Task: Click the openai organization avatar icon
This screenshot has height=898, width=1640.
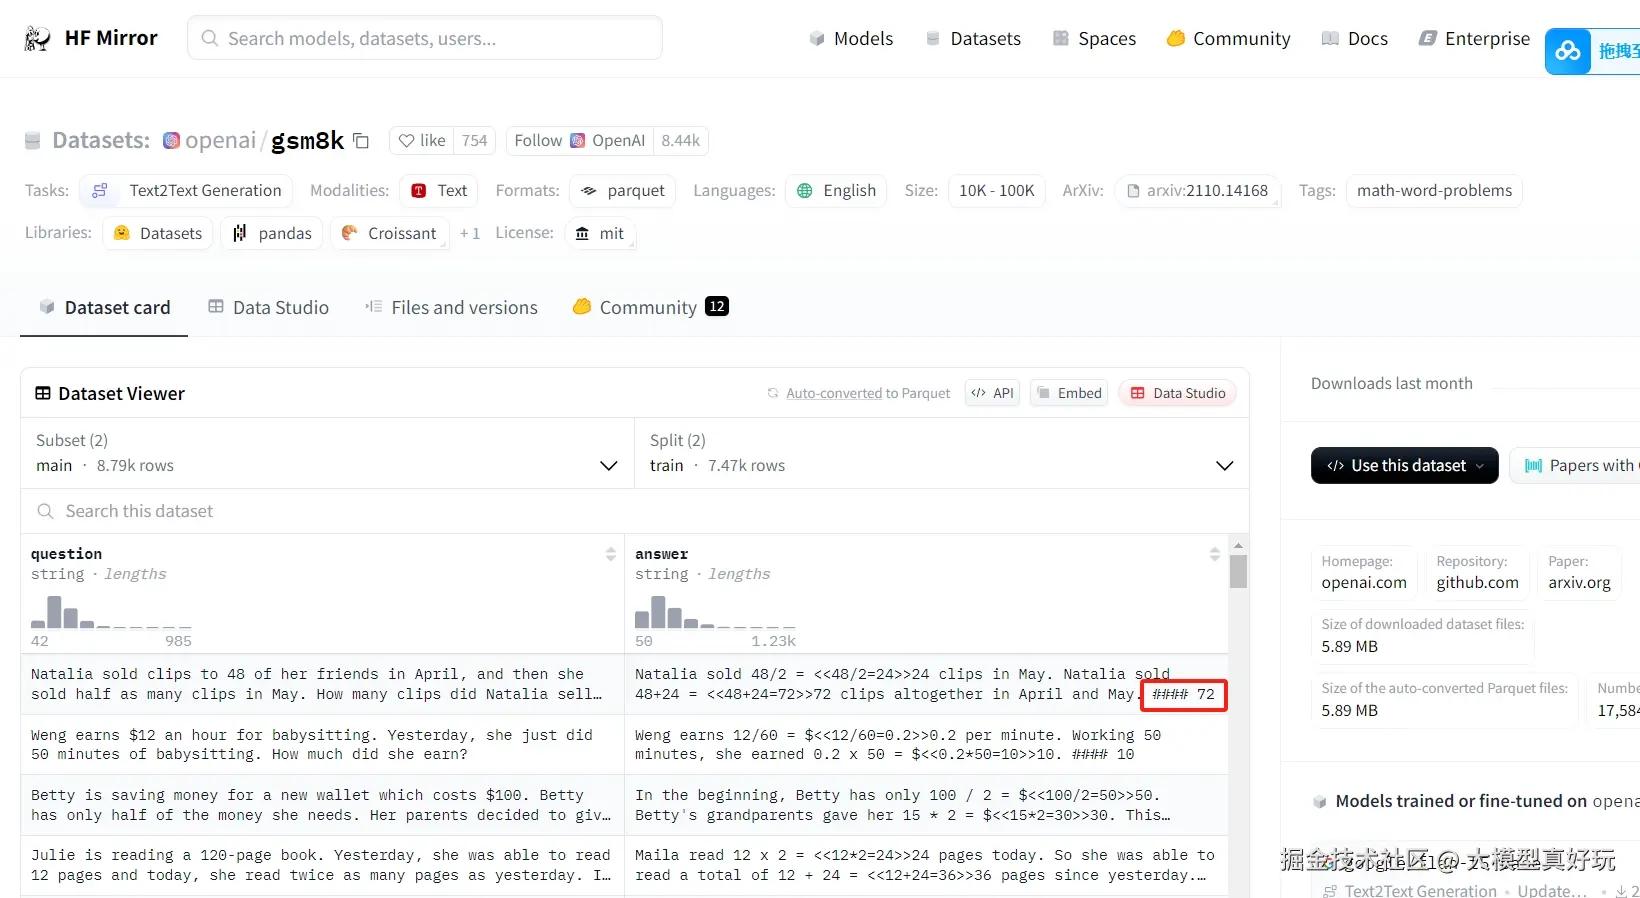Action: [x=172, y=141]
